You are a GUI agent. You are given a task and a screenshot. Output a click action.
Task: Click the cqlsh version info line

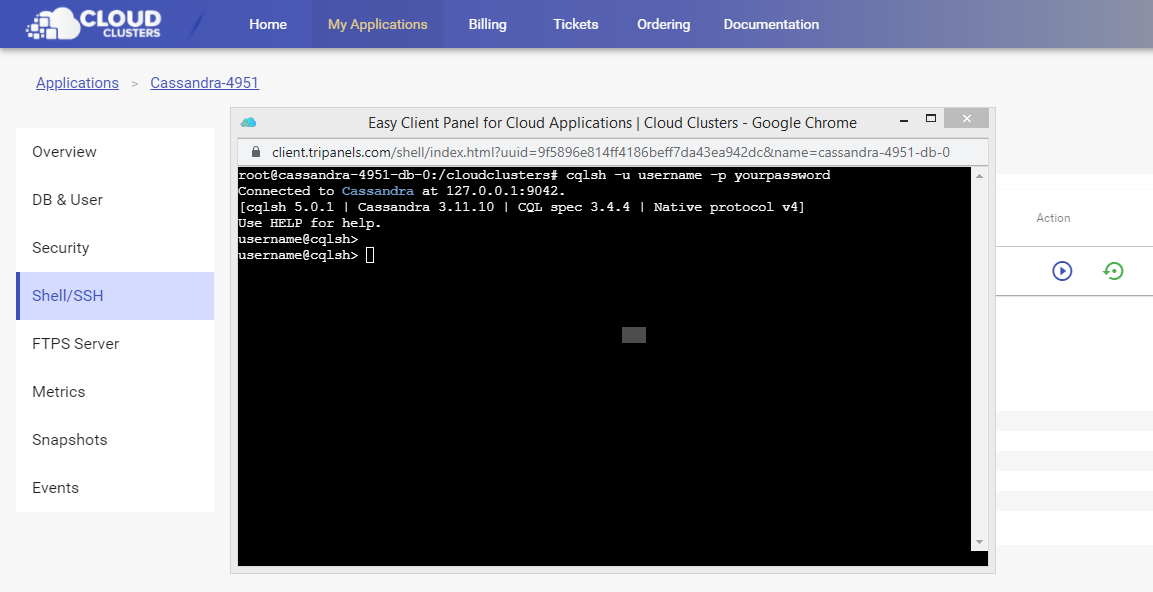click(x=521, y=207)
